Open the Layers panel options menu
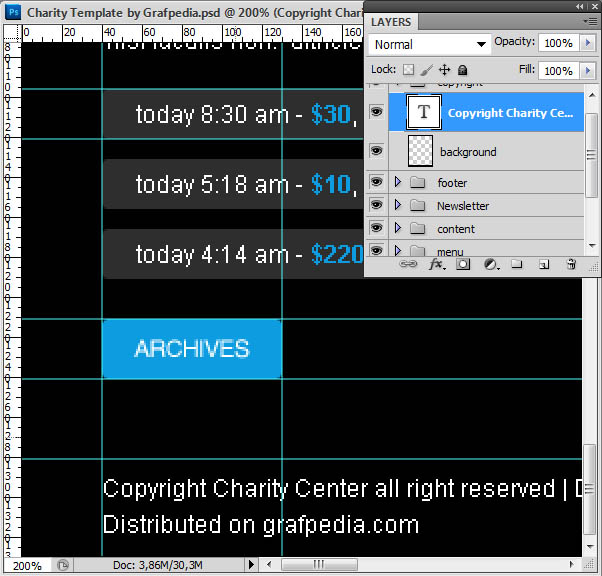602x576 pixels. point(591,22)
